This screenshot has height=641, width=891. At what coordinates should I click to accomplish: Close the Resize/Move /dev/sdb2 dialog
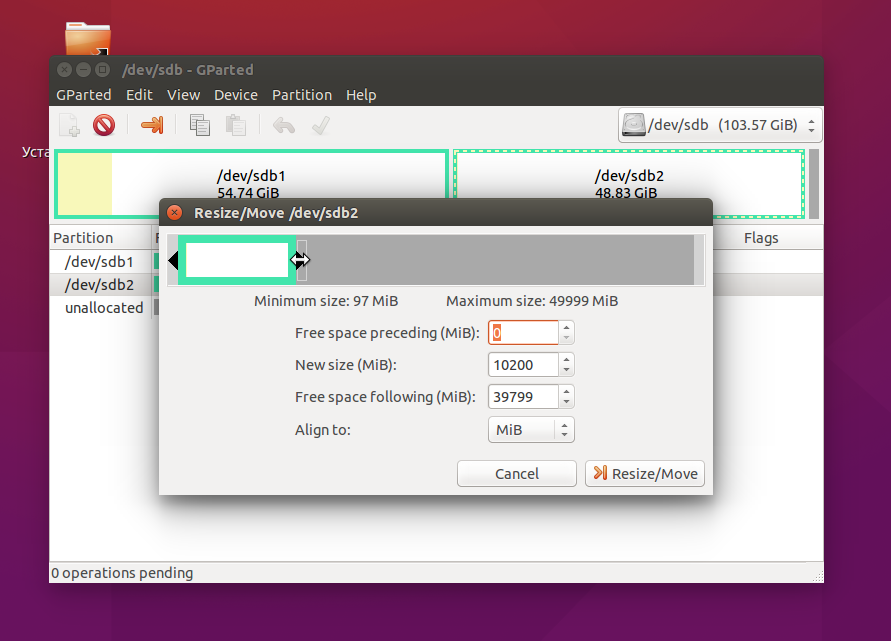pos(175,213)
